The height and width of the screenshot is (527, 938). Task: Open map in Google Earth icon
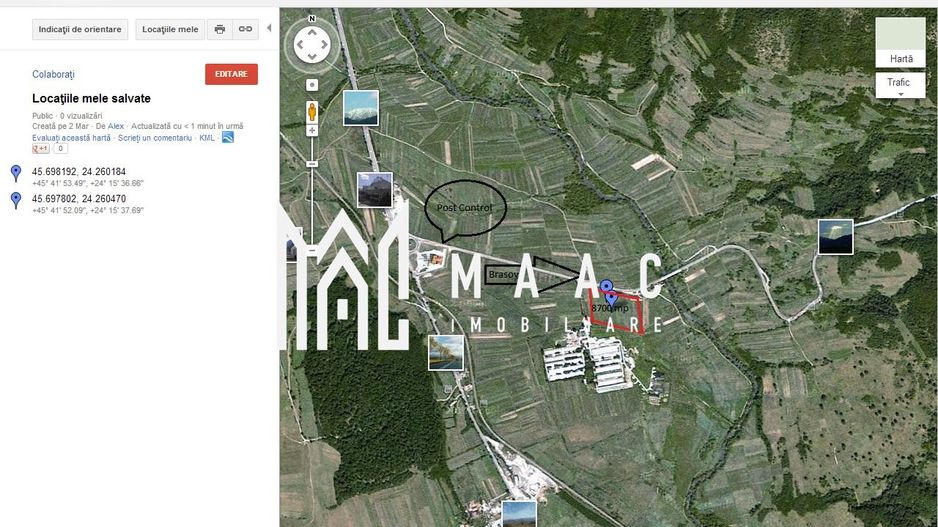pyautogui.click(x=227, y=137)
